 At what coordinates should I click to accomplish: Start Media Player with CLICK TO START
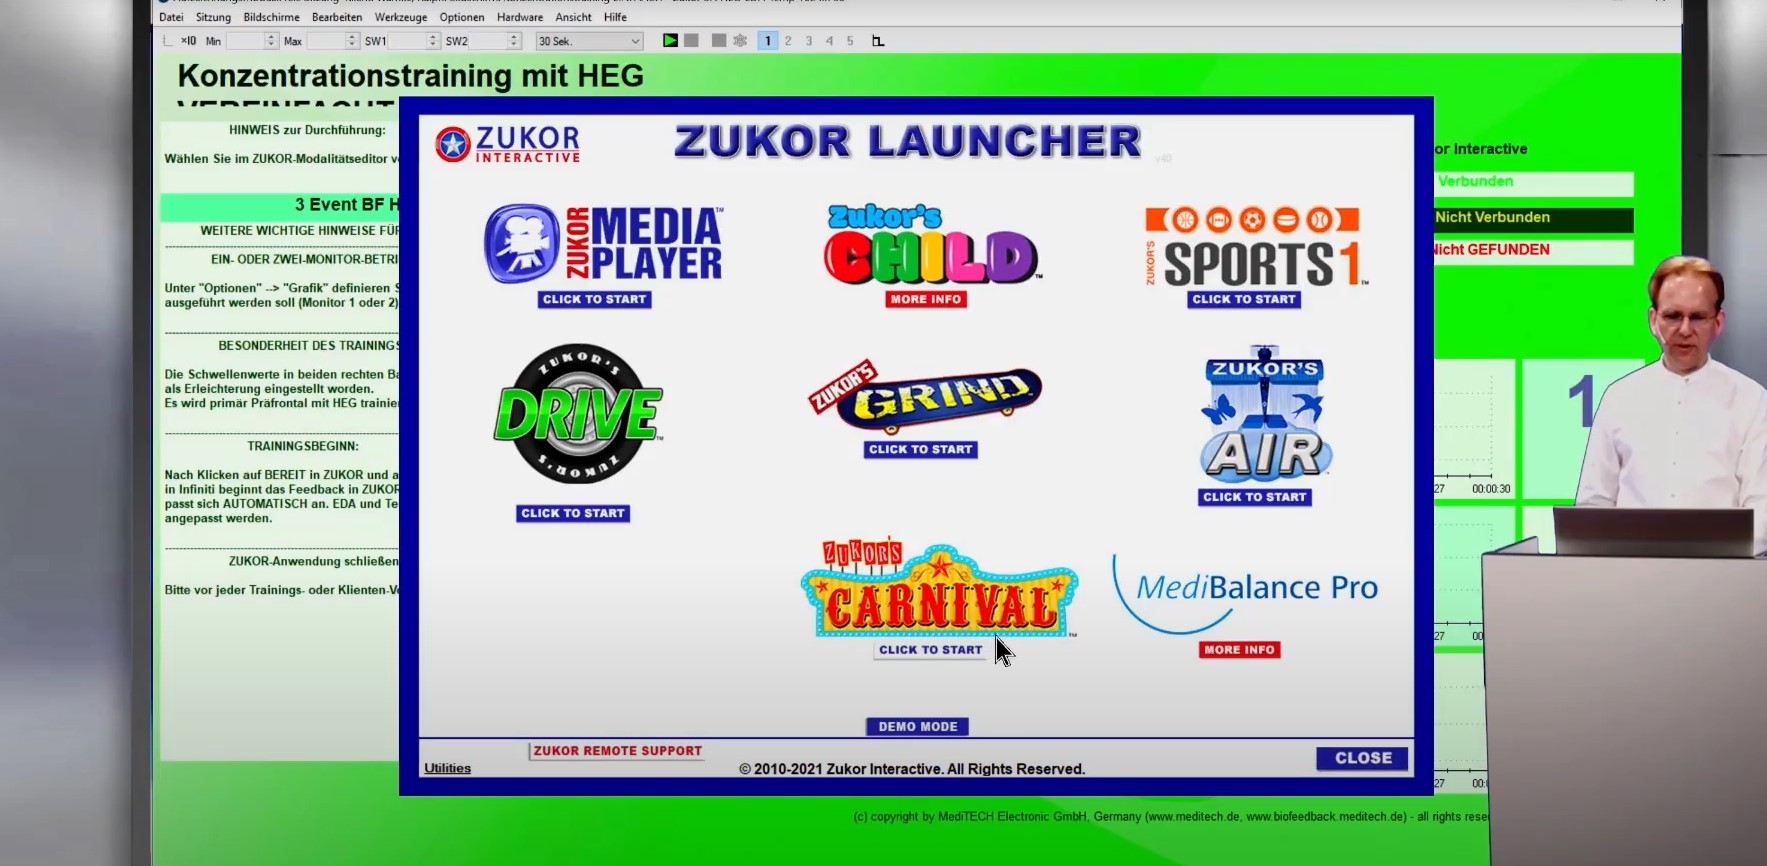pos(595,299)
